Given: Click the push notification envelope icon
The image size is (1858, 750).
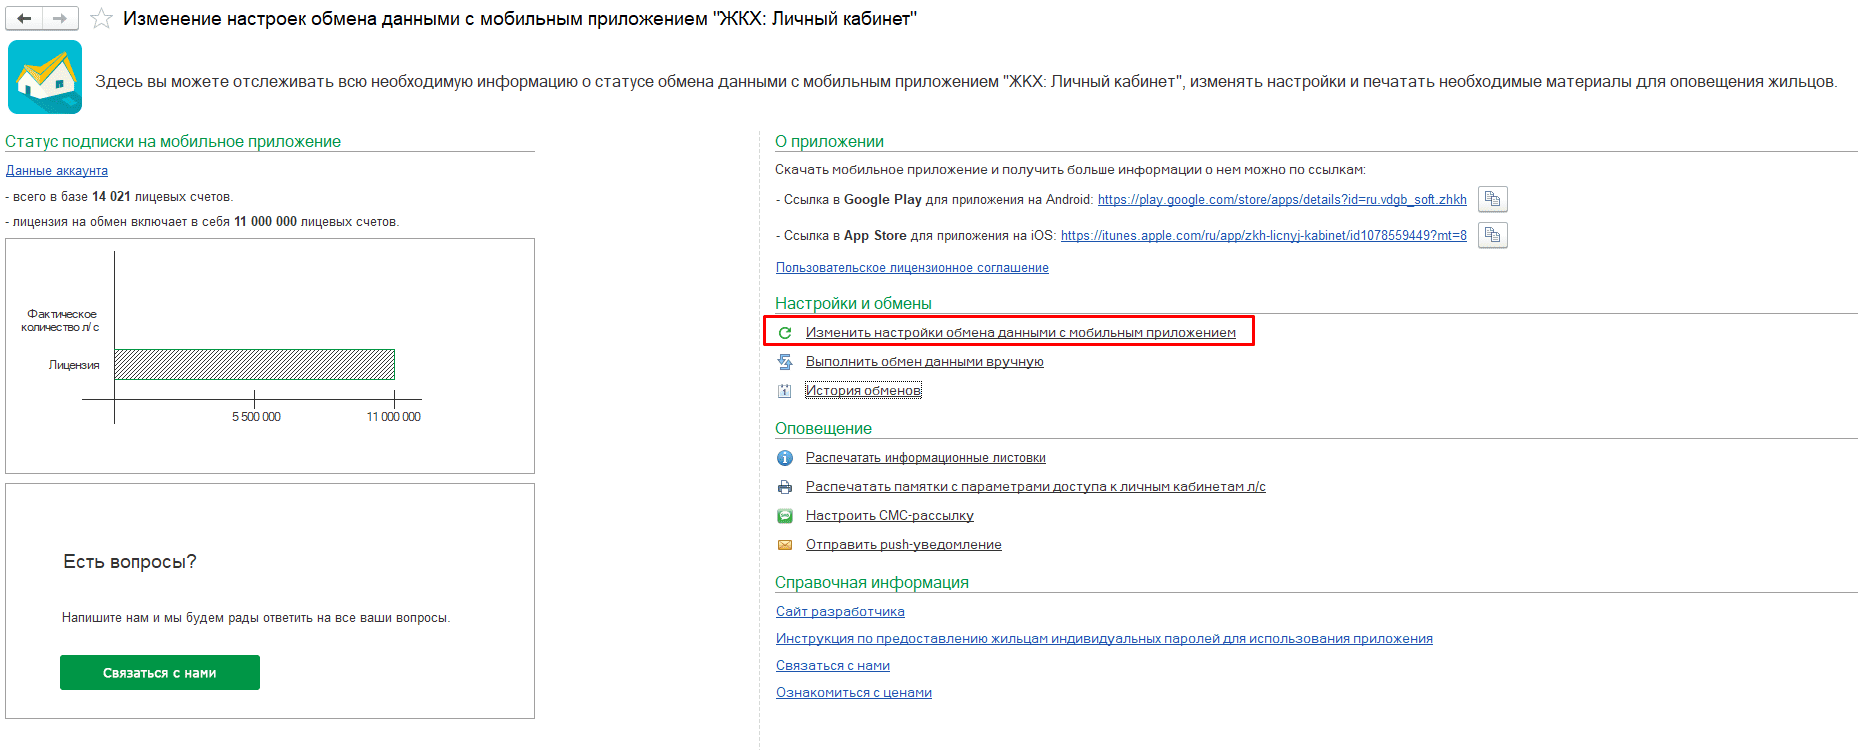Looking at the screenshot, I should [785, 545].
